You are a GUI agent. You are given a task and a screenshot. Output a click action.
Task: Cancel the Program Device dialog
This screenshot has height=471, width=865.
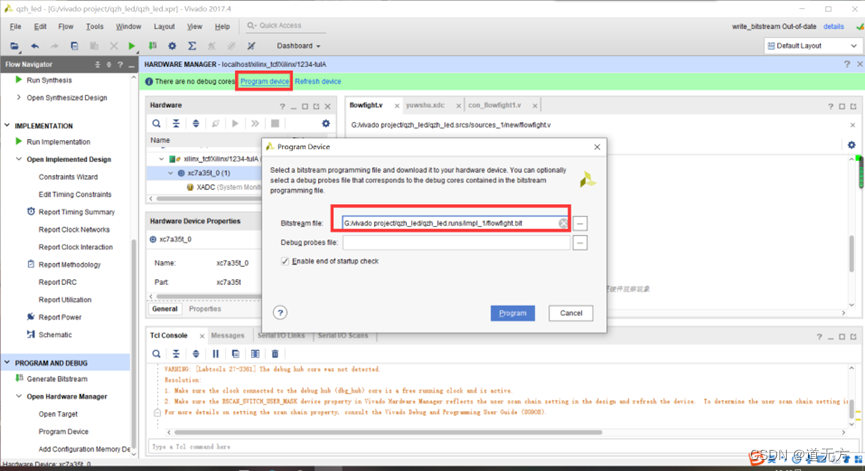point(571,313)
